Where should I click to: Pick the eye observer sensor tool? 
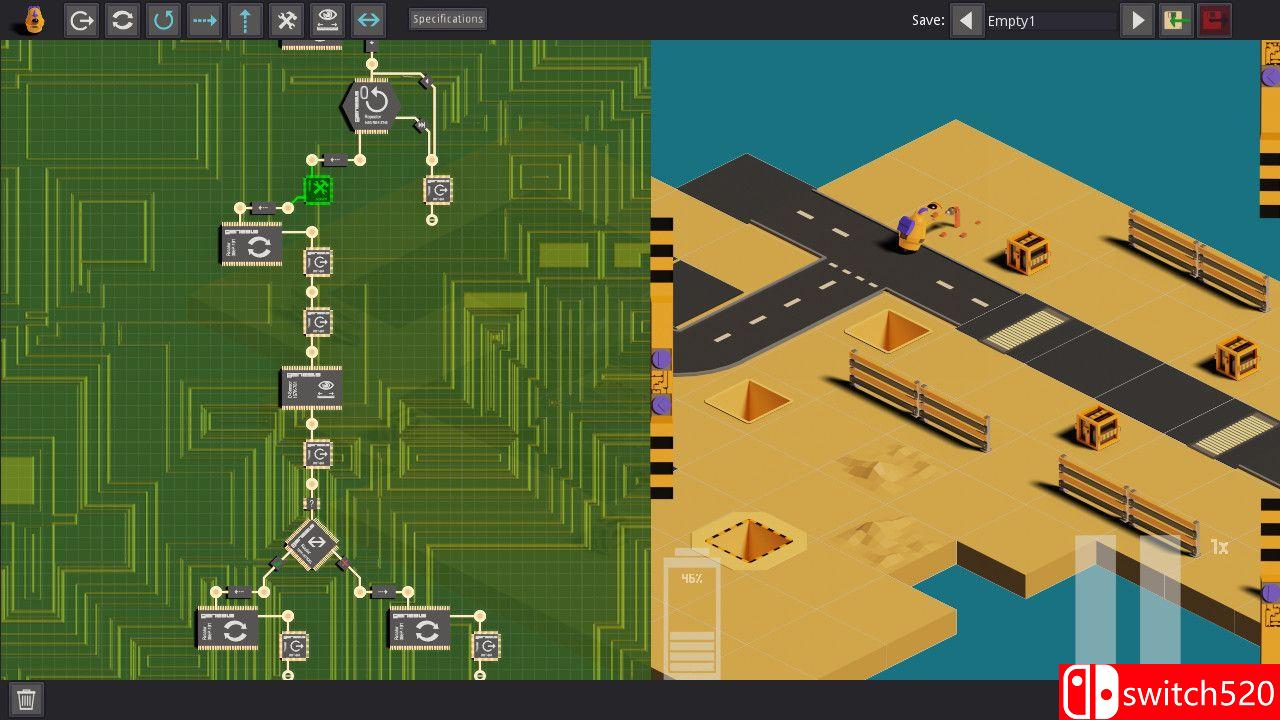(327, 19)
